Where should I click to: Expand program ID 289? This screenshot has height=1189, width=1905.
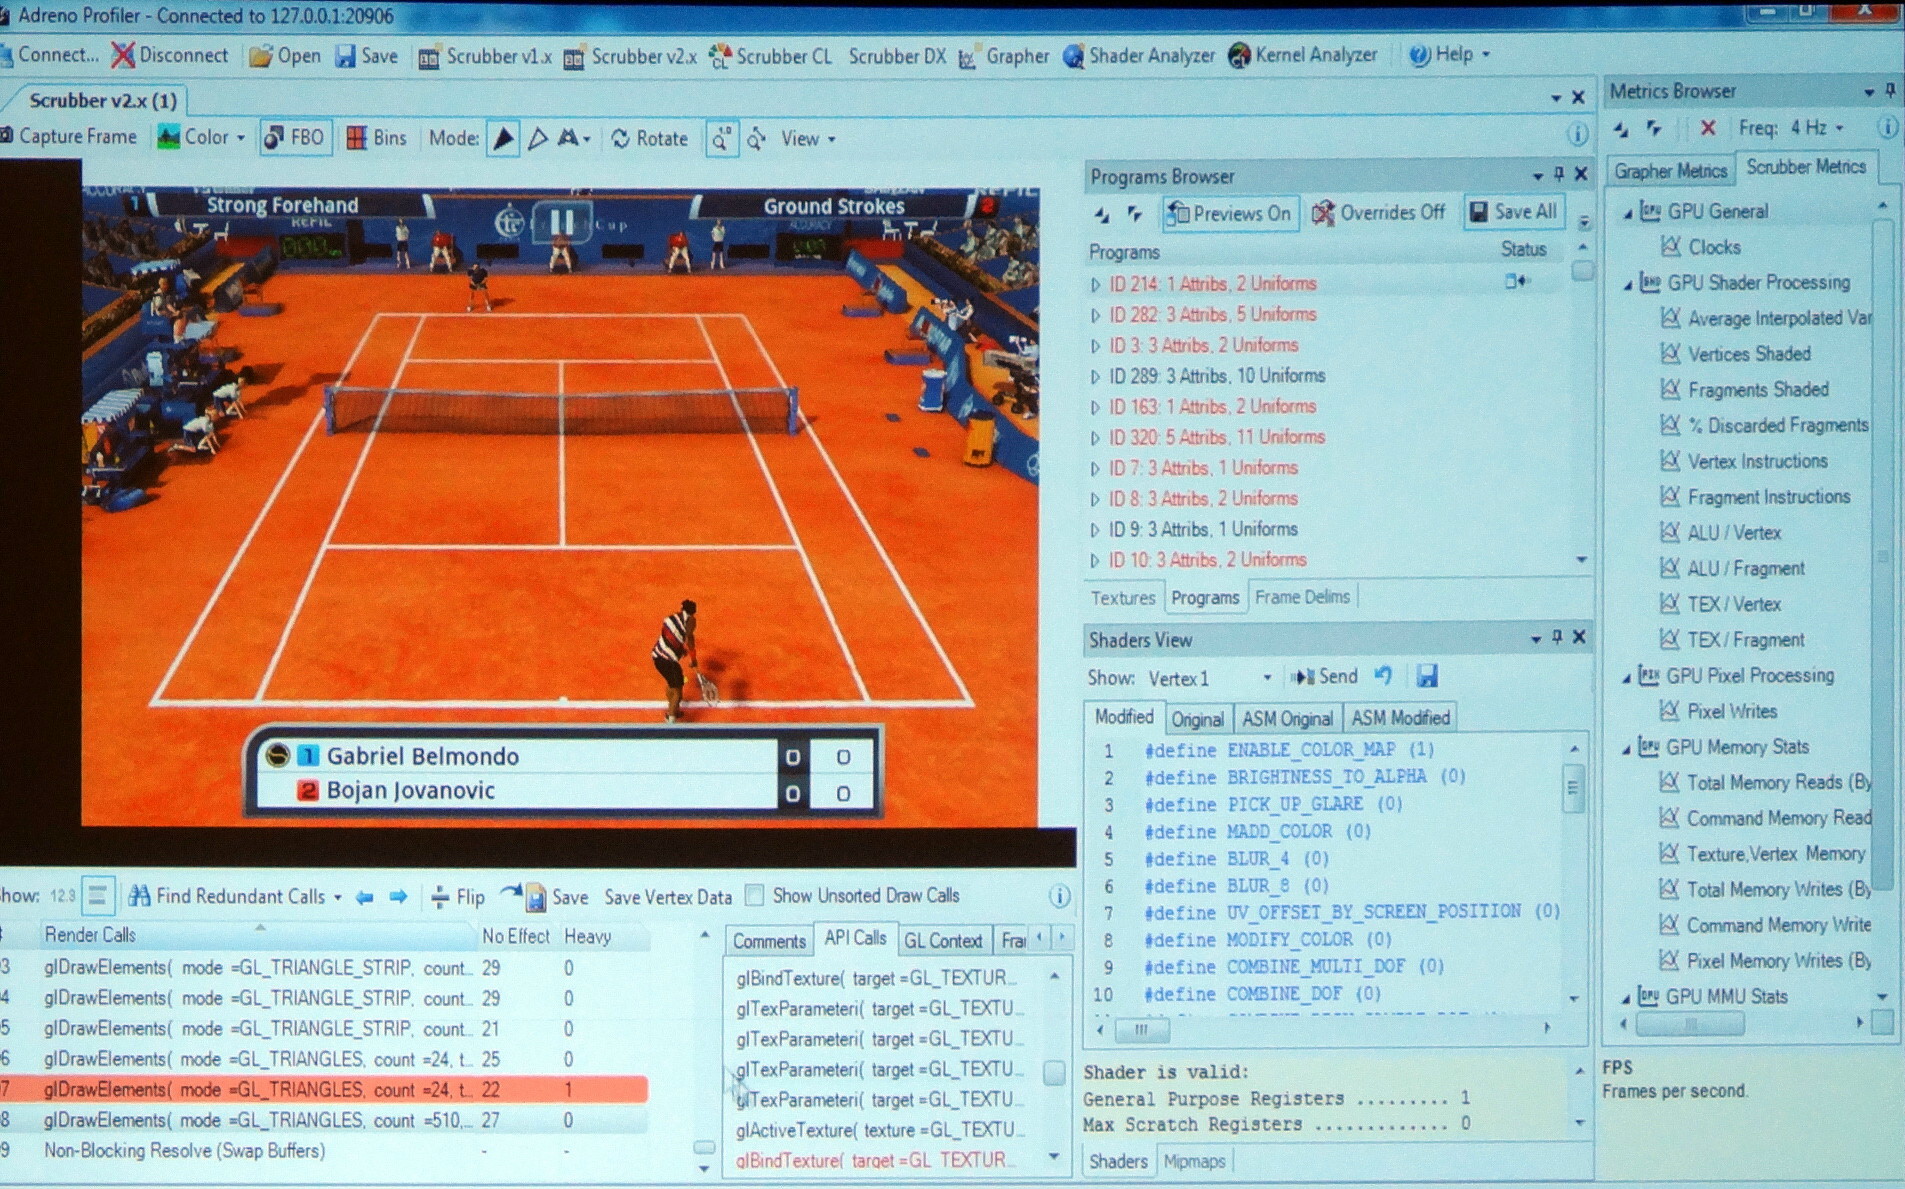click(x=1095, y=377)
